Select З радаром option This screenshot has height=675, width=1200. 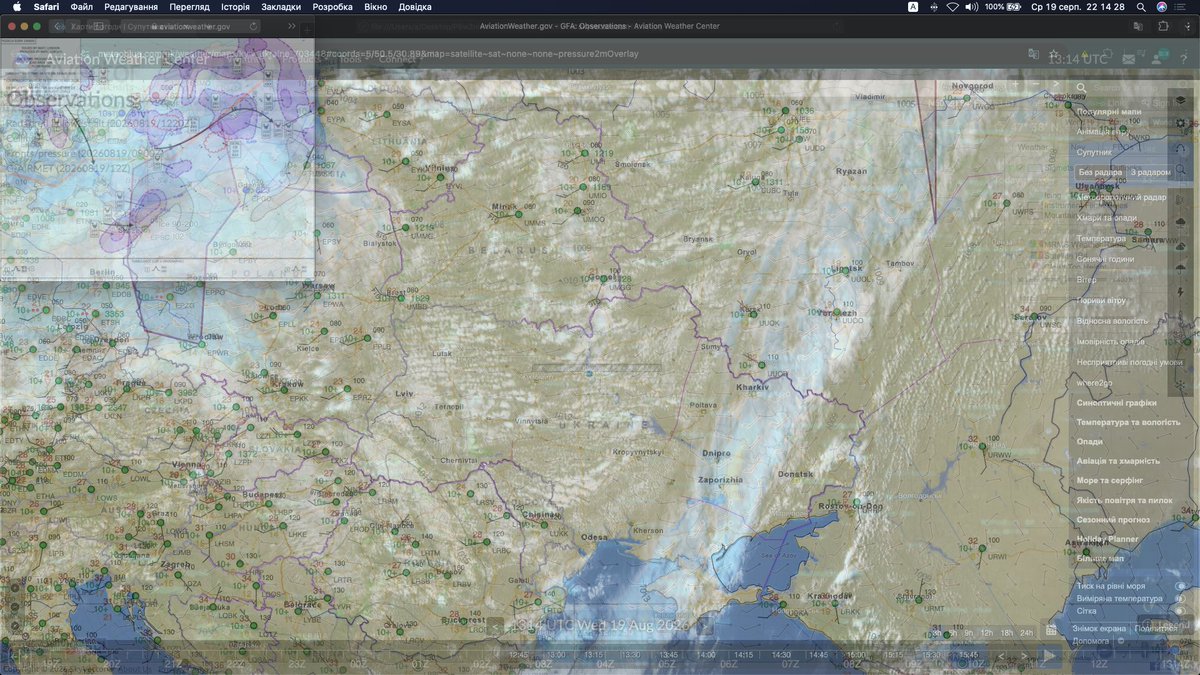[1151, 172]
